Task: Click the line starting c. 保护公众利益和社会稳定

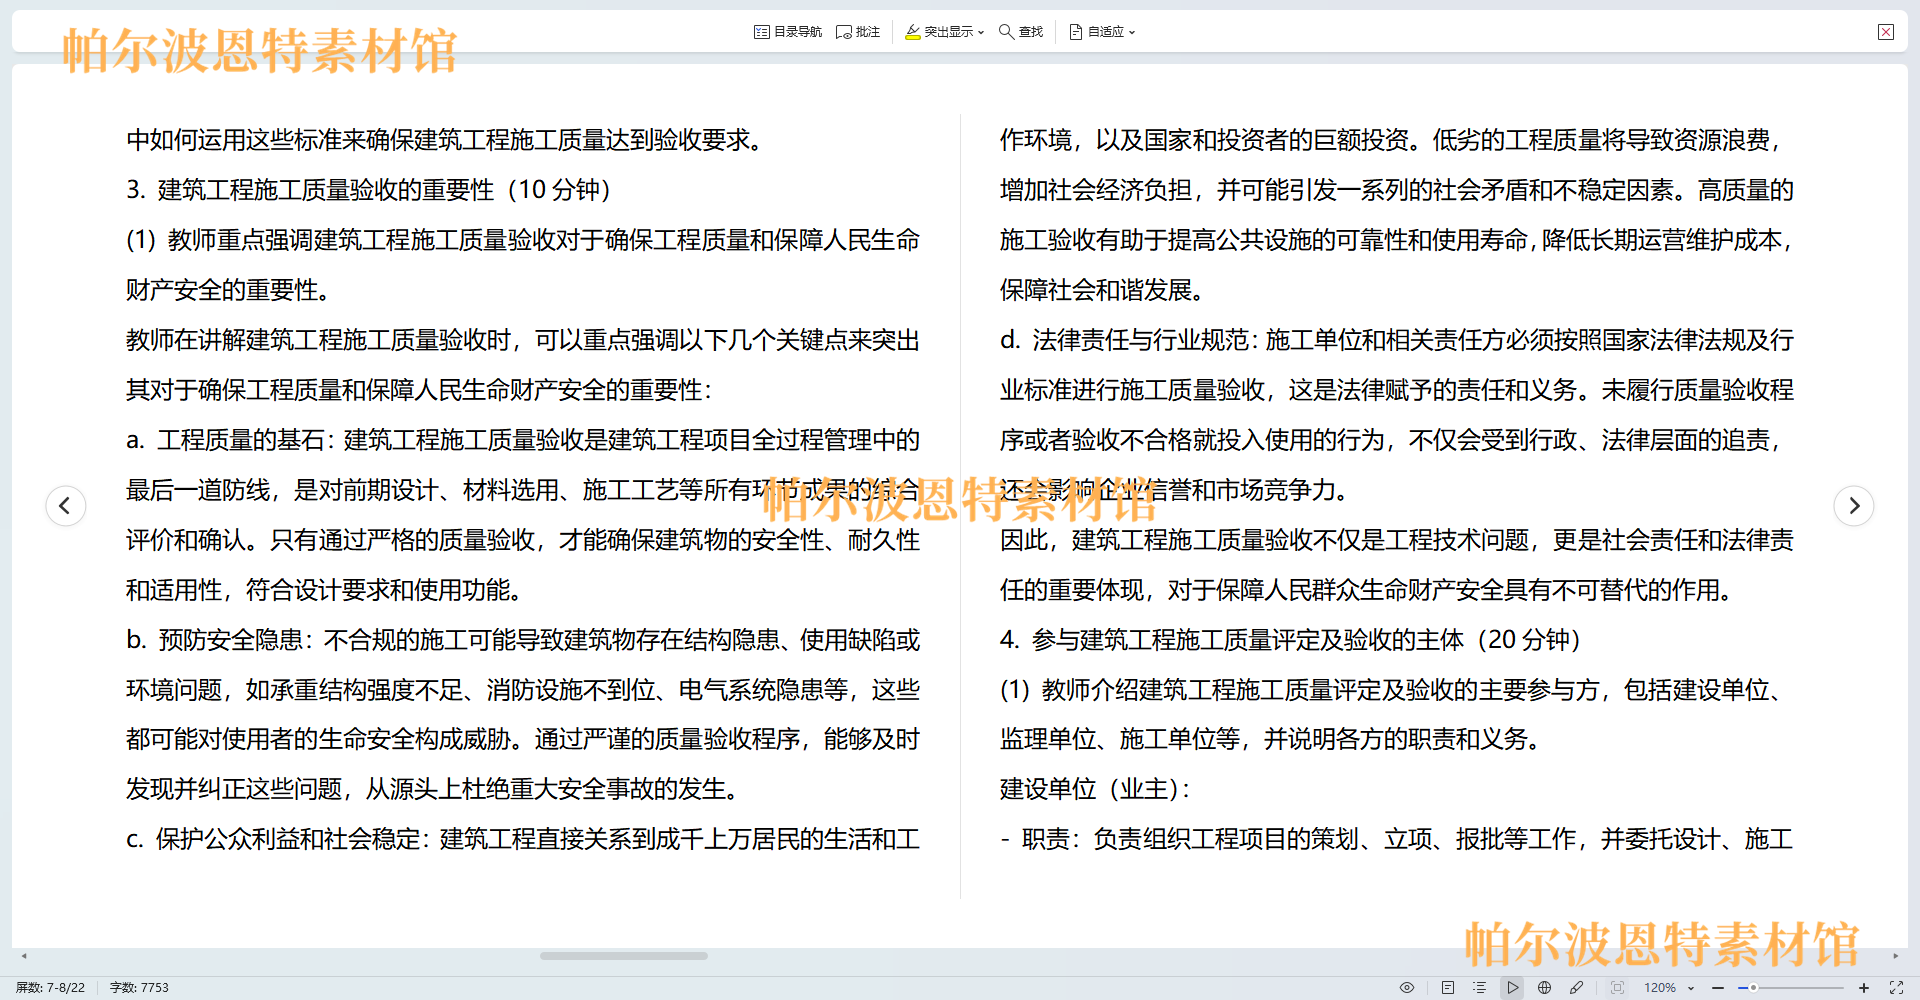Action: pyautogui.click(x=523, y=839)
